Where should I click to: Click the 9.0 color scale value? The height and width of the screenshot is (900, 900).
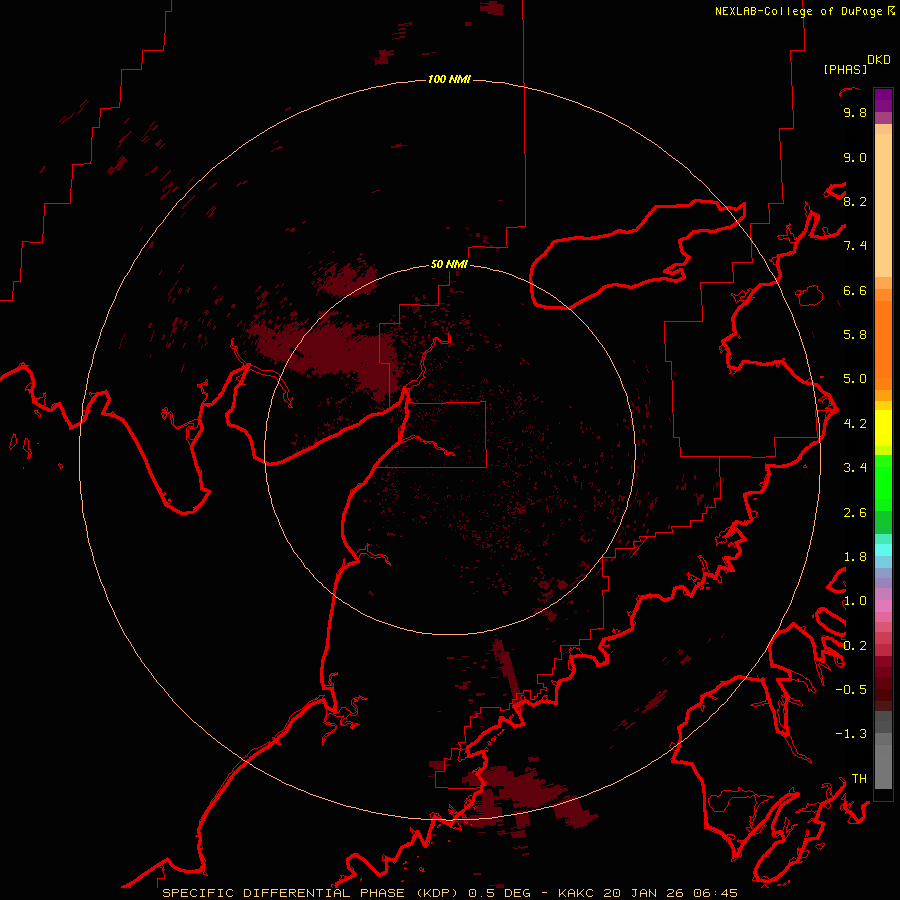point(855,157)
